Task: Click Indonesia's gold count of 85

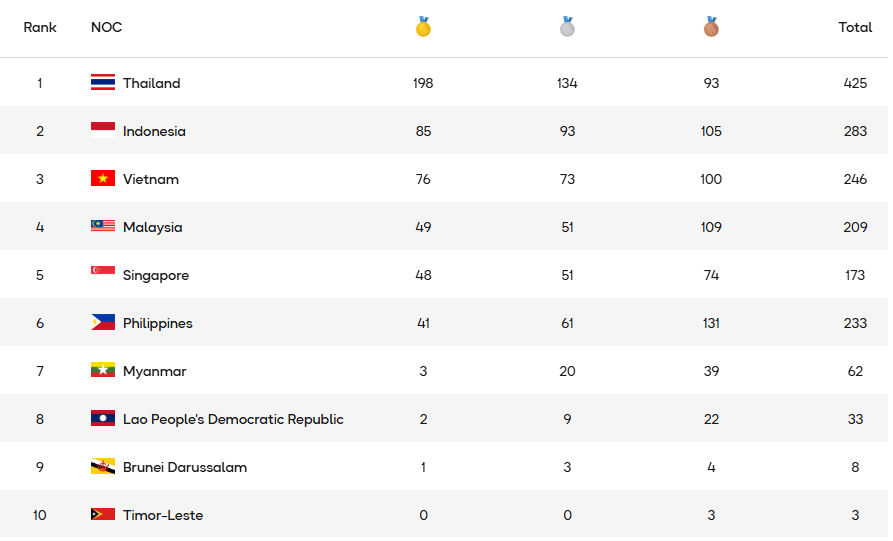Action: click(x=423, y=131)
